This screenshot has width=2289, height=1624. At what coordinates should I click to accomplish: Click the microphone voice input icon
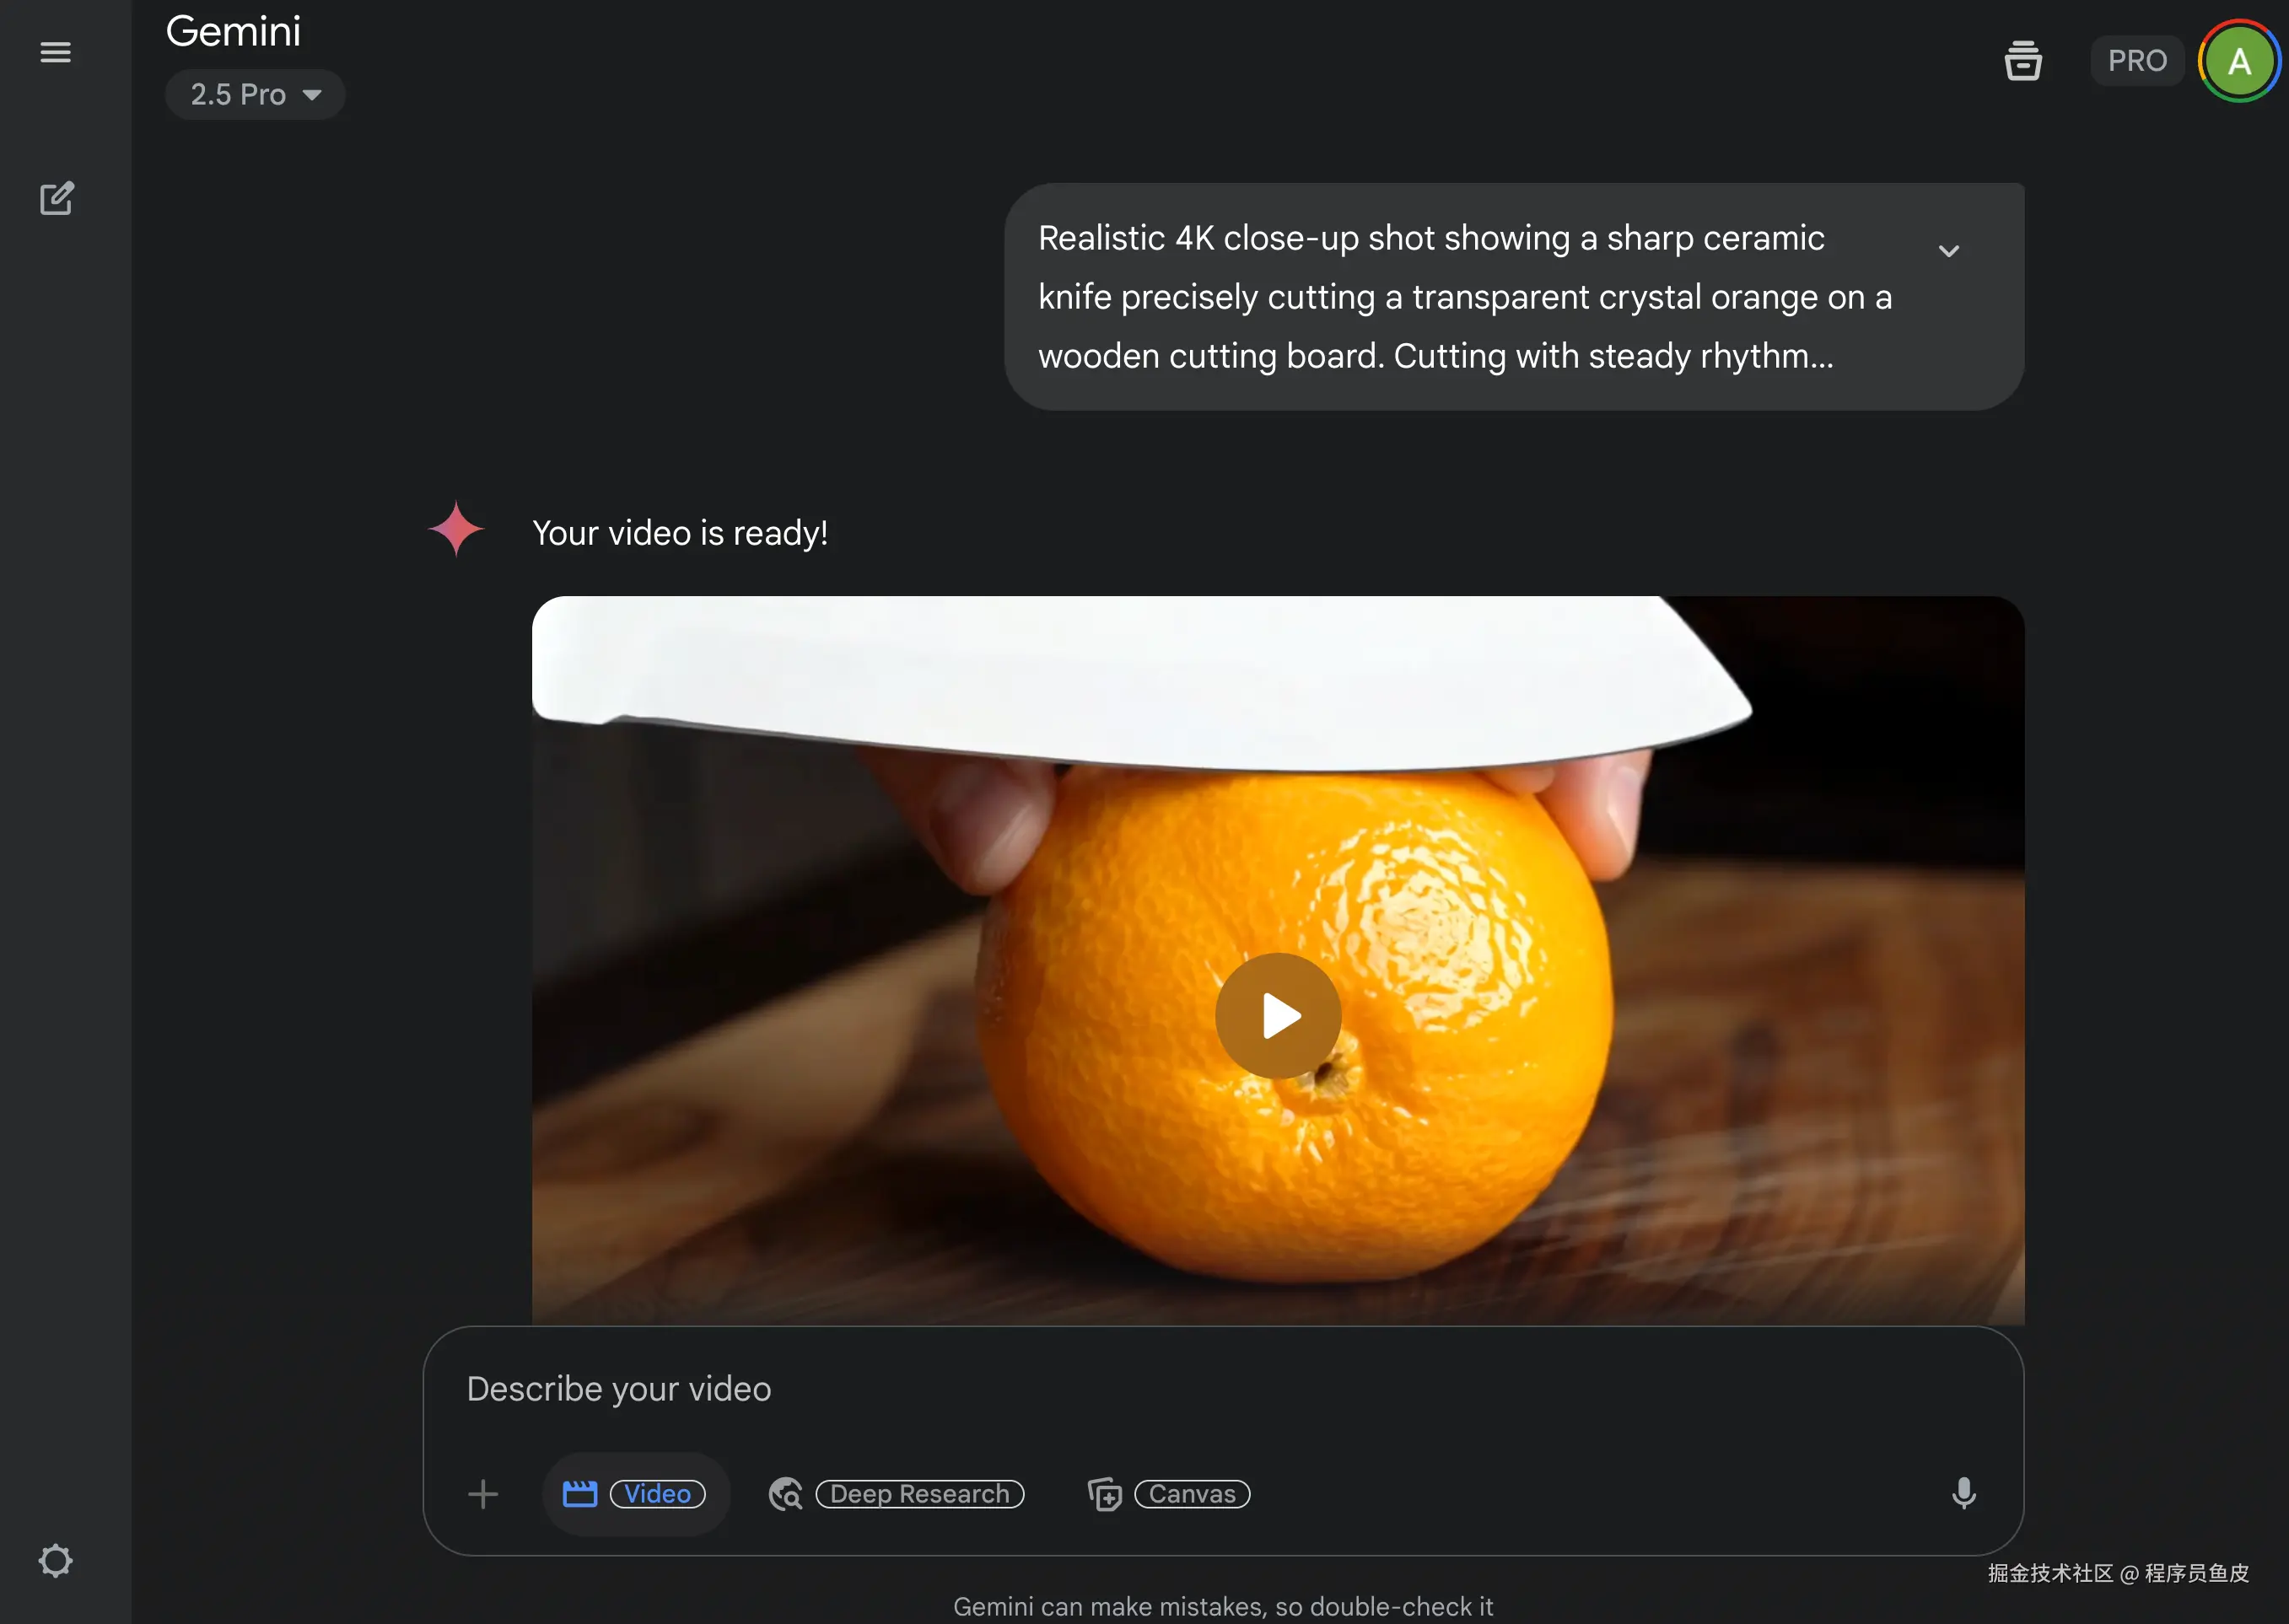tap(1963, 1493)
